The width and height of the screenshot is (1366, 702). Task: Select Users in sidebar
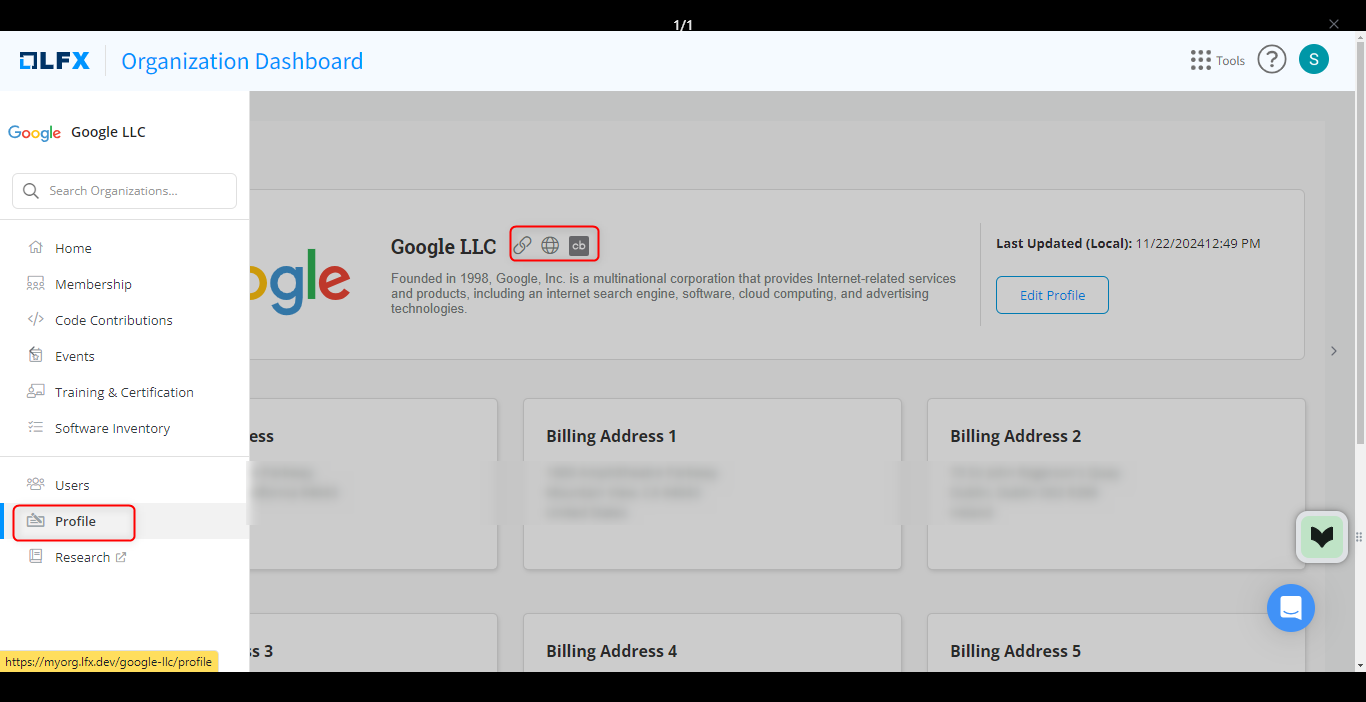pos(72,485)
